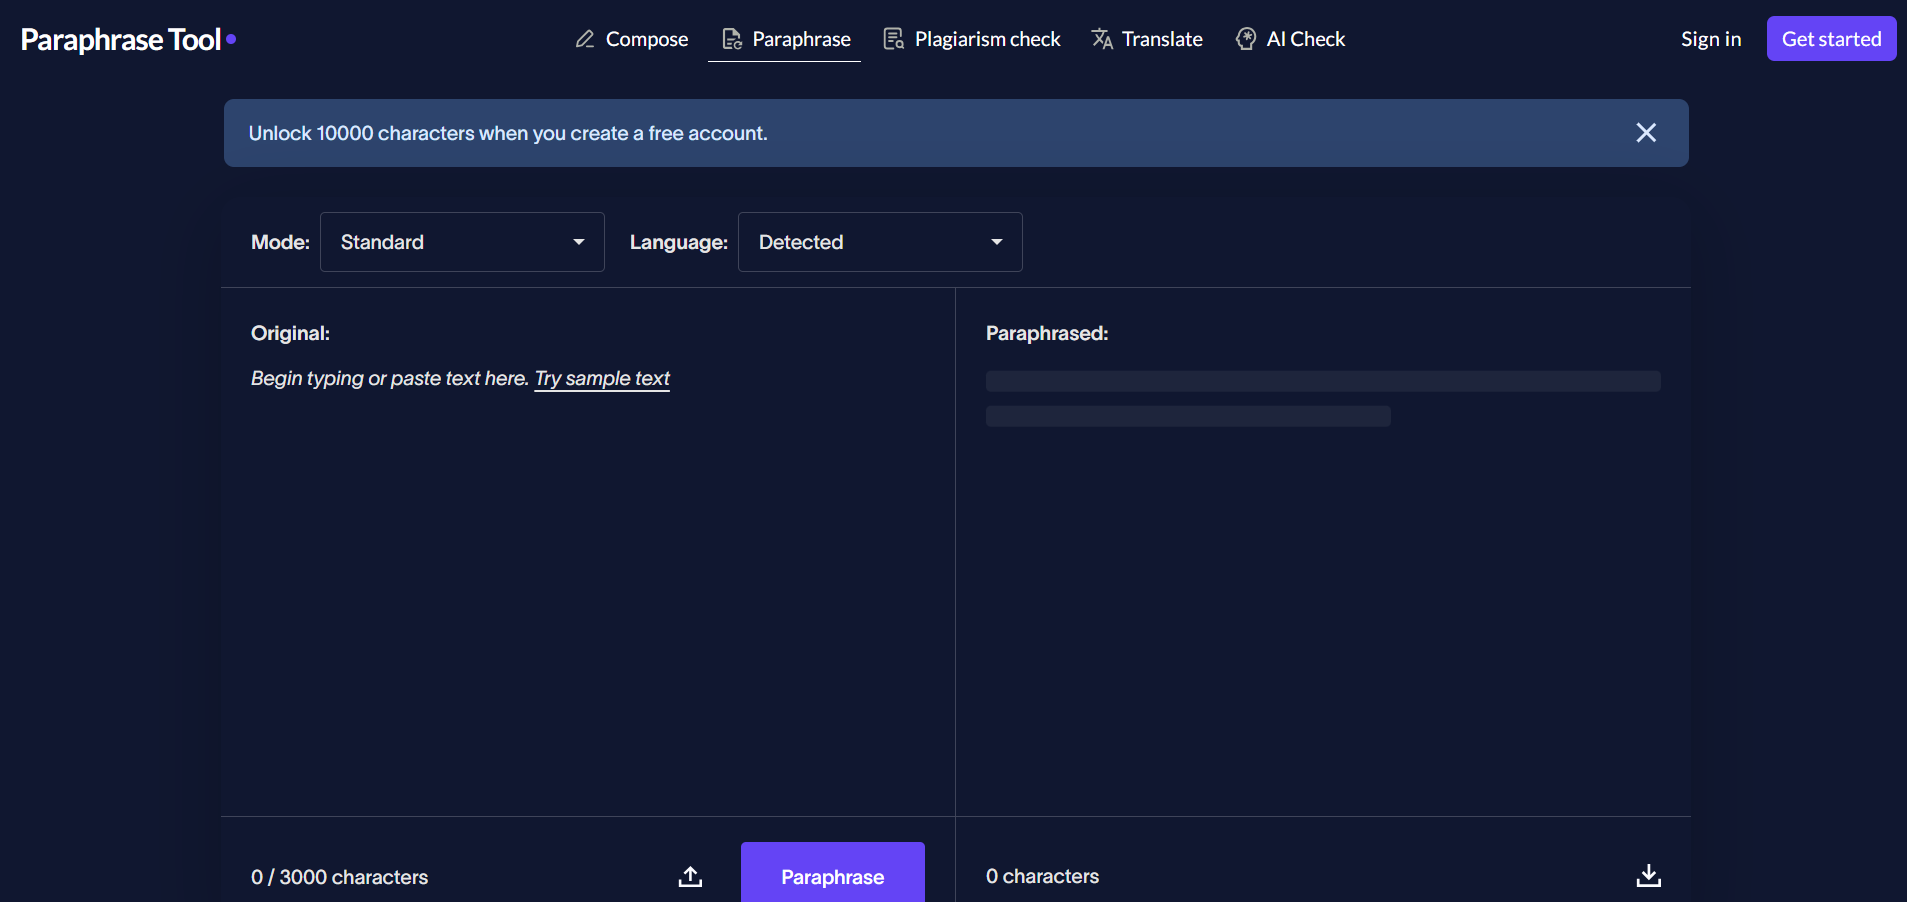Click the Get started button
Screen dimensions: 1907x902
tap(1831, 39)
